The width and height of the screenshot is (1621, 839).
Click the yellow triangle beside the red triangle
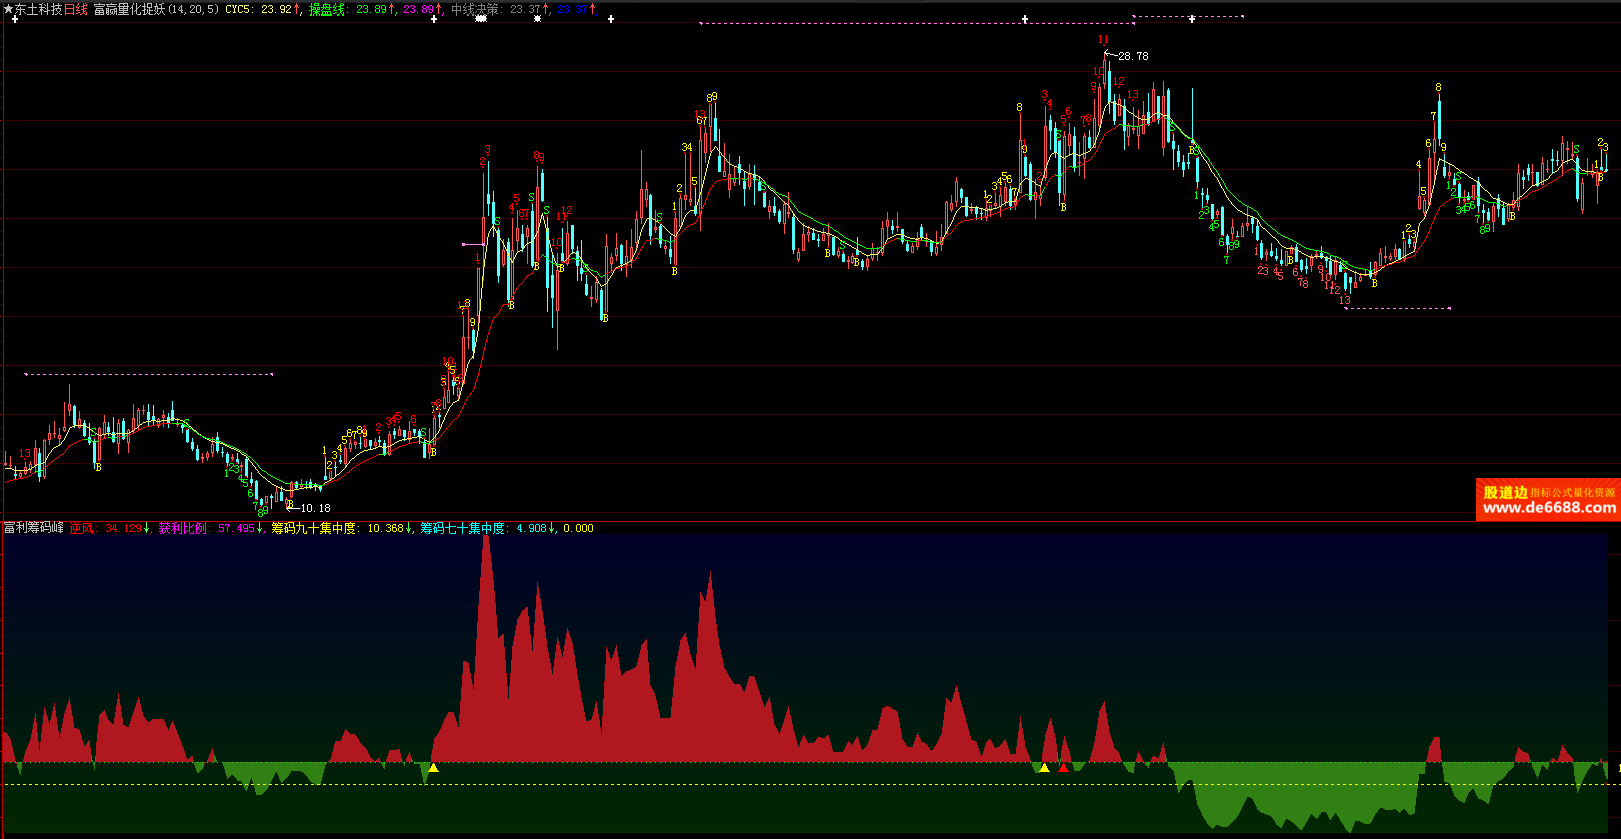pyautogui.click(x=1044, y=768)
